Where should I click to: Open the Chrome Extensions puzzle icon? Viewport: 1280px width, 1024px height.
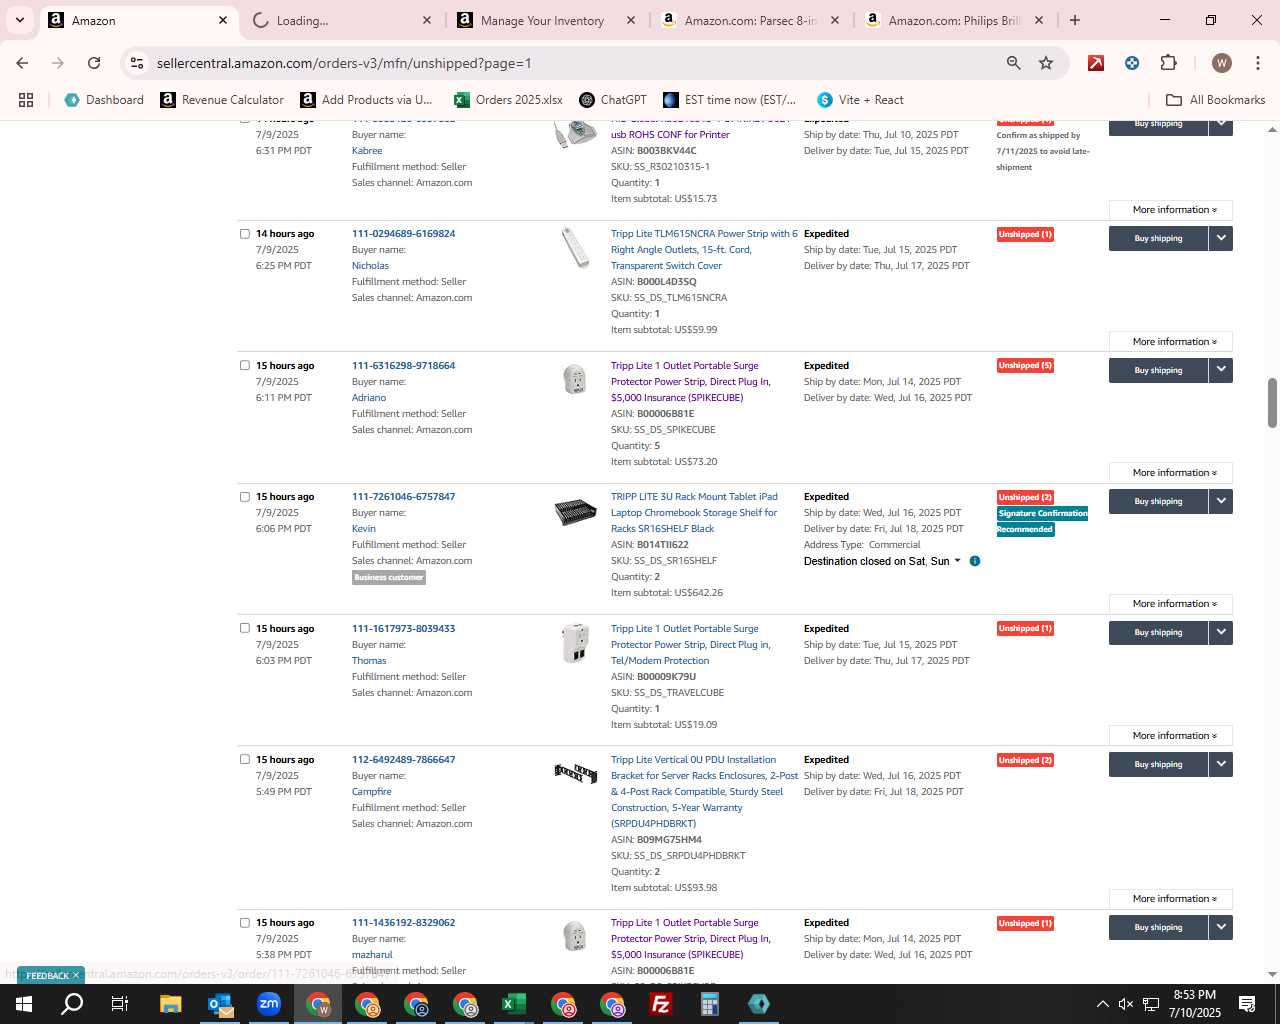1168,63
